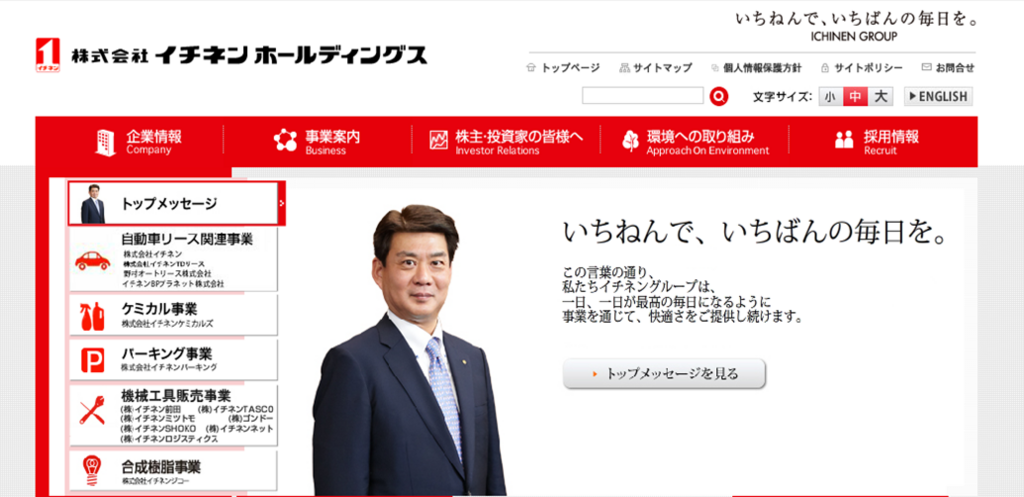This screenshot has width=1024, height=497.
Task: Select 合成樹脂事業 in side list
Action: click(x=173, y=471)
